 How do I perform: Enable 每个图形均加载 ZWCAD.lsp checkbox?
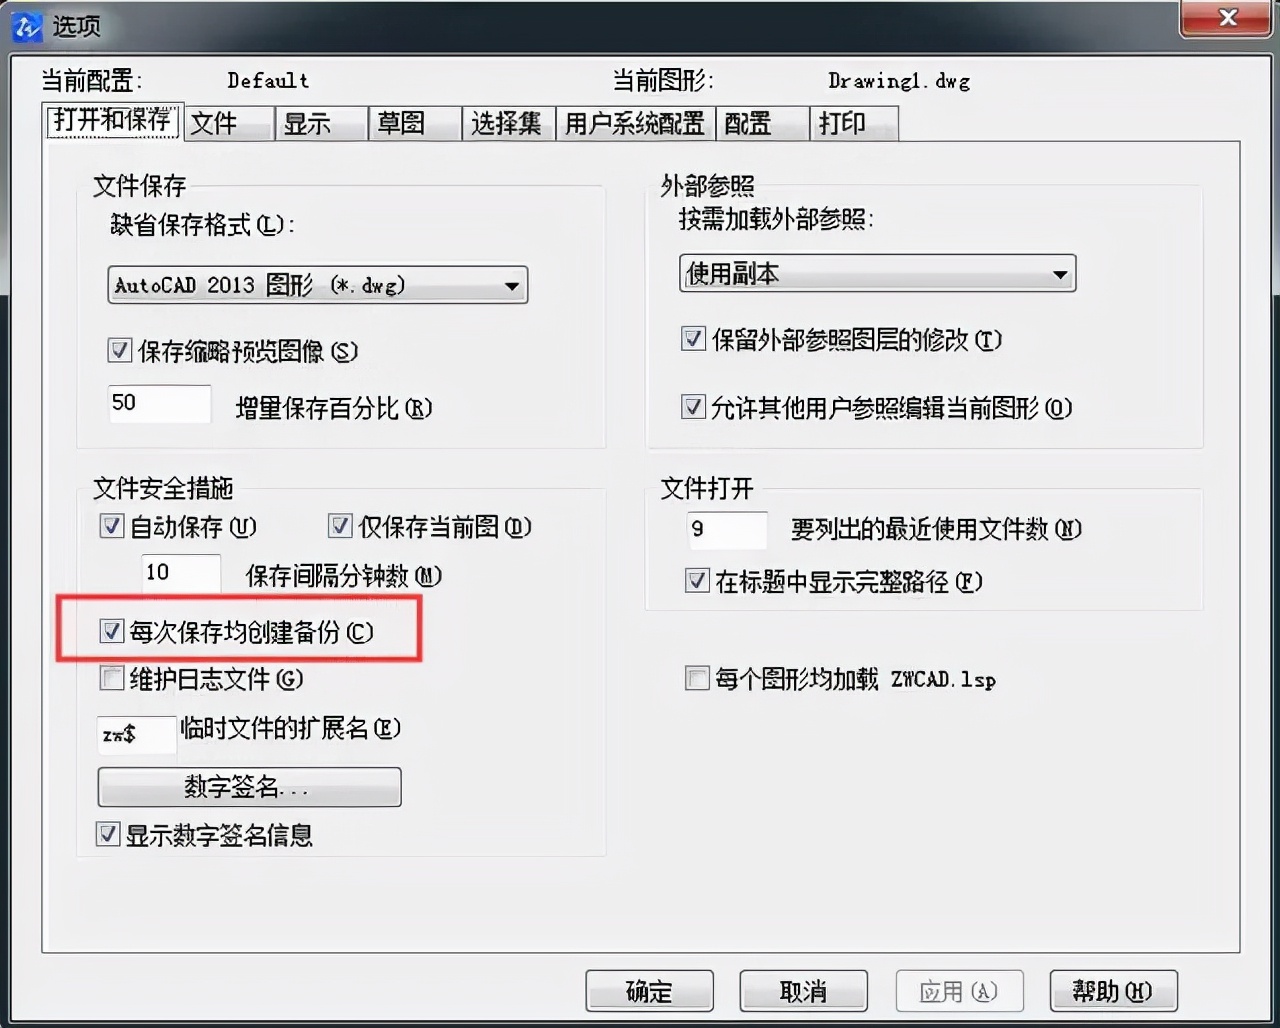point(696,679)
